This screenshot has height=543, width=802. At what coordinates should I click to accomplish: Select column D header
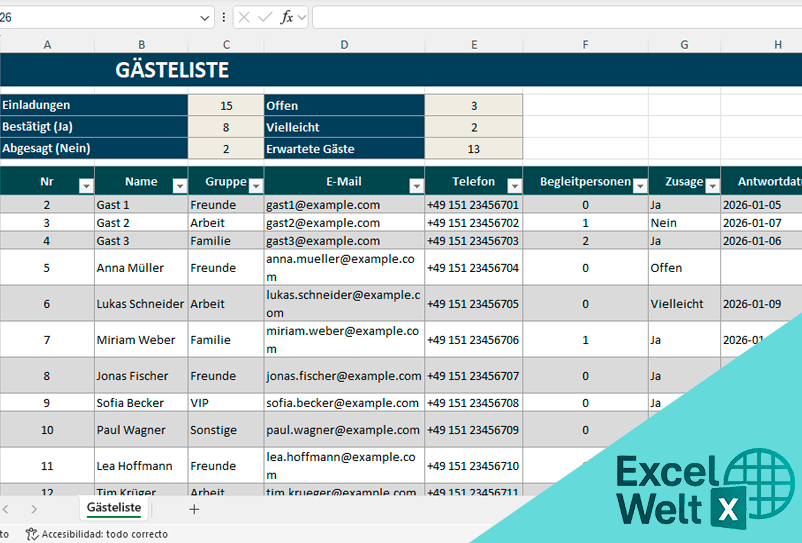click(344, 45)
